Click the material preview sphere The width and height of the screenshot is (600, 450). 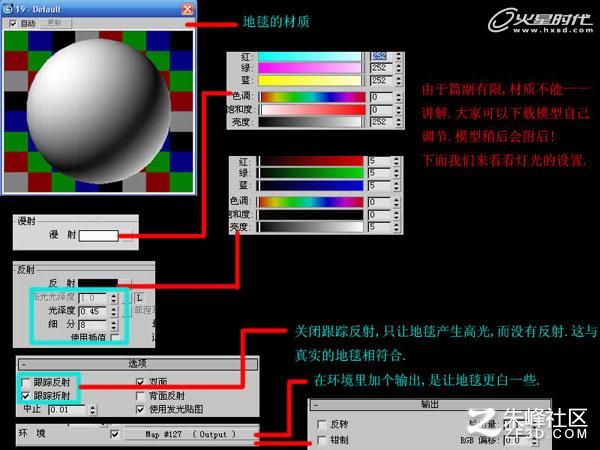click(99, 111)
